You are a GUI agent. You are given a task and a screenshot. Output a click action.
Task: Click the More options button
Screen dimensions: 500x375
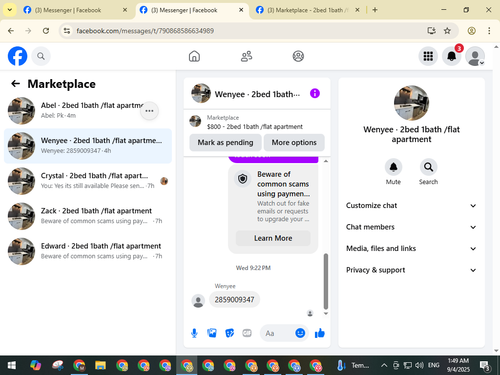[294, 143]
